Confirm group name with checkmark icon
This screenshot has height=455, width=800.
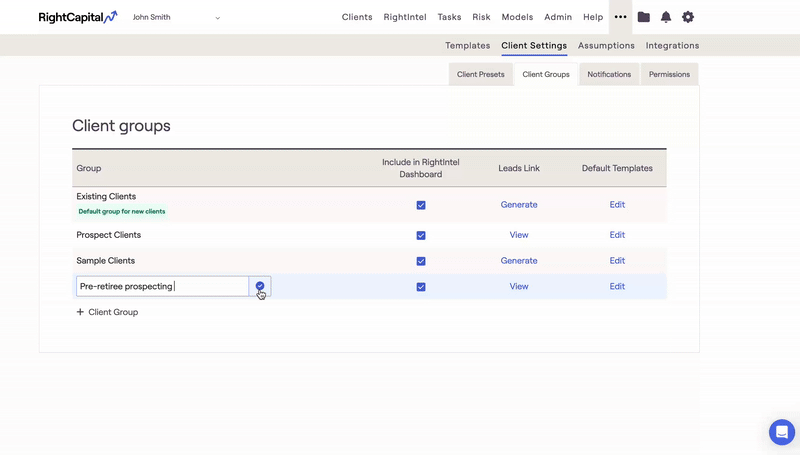tap(260, 286)
